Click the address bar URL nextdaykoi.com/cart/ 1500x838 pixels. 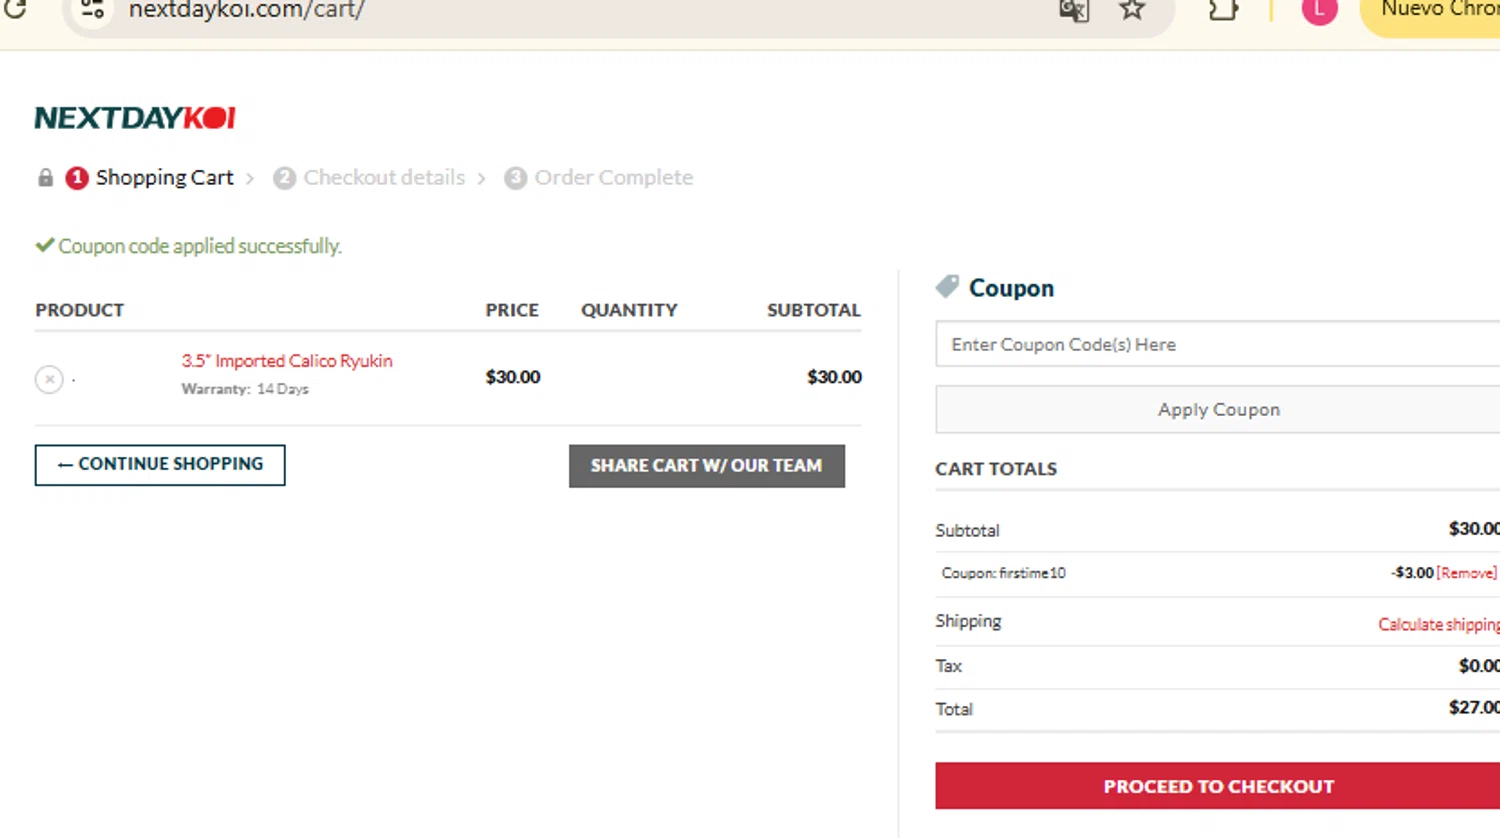tap(246, 10)
